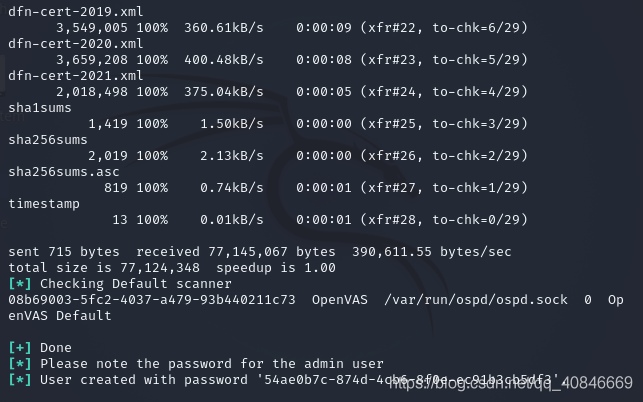Click the sha256sums filename text
643x402 pixels.
tap(48, 139)
